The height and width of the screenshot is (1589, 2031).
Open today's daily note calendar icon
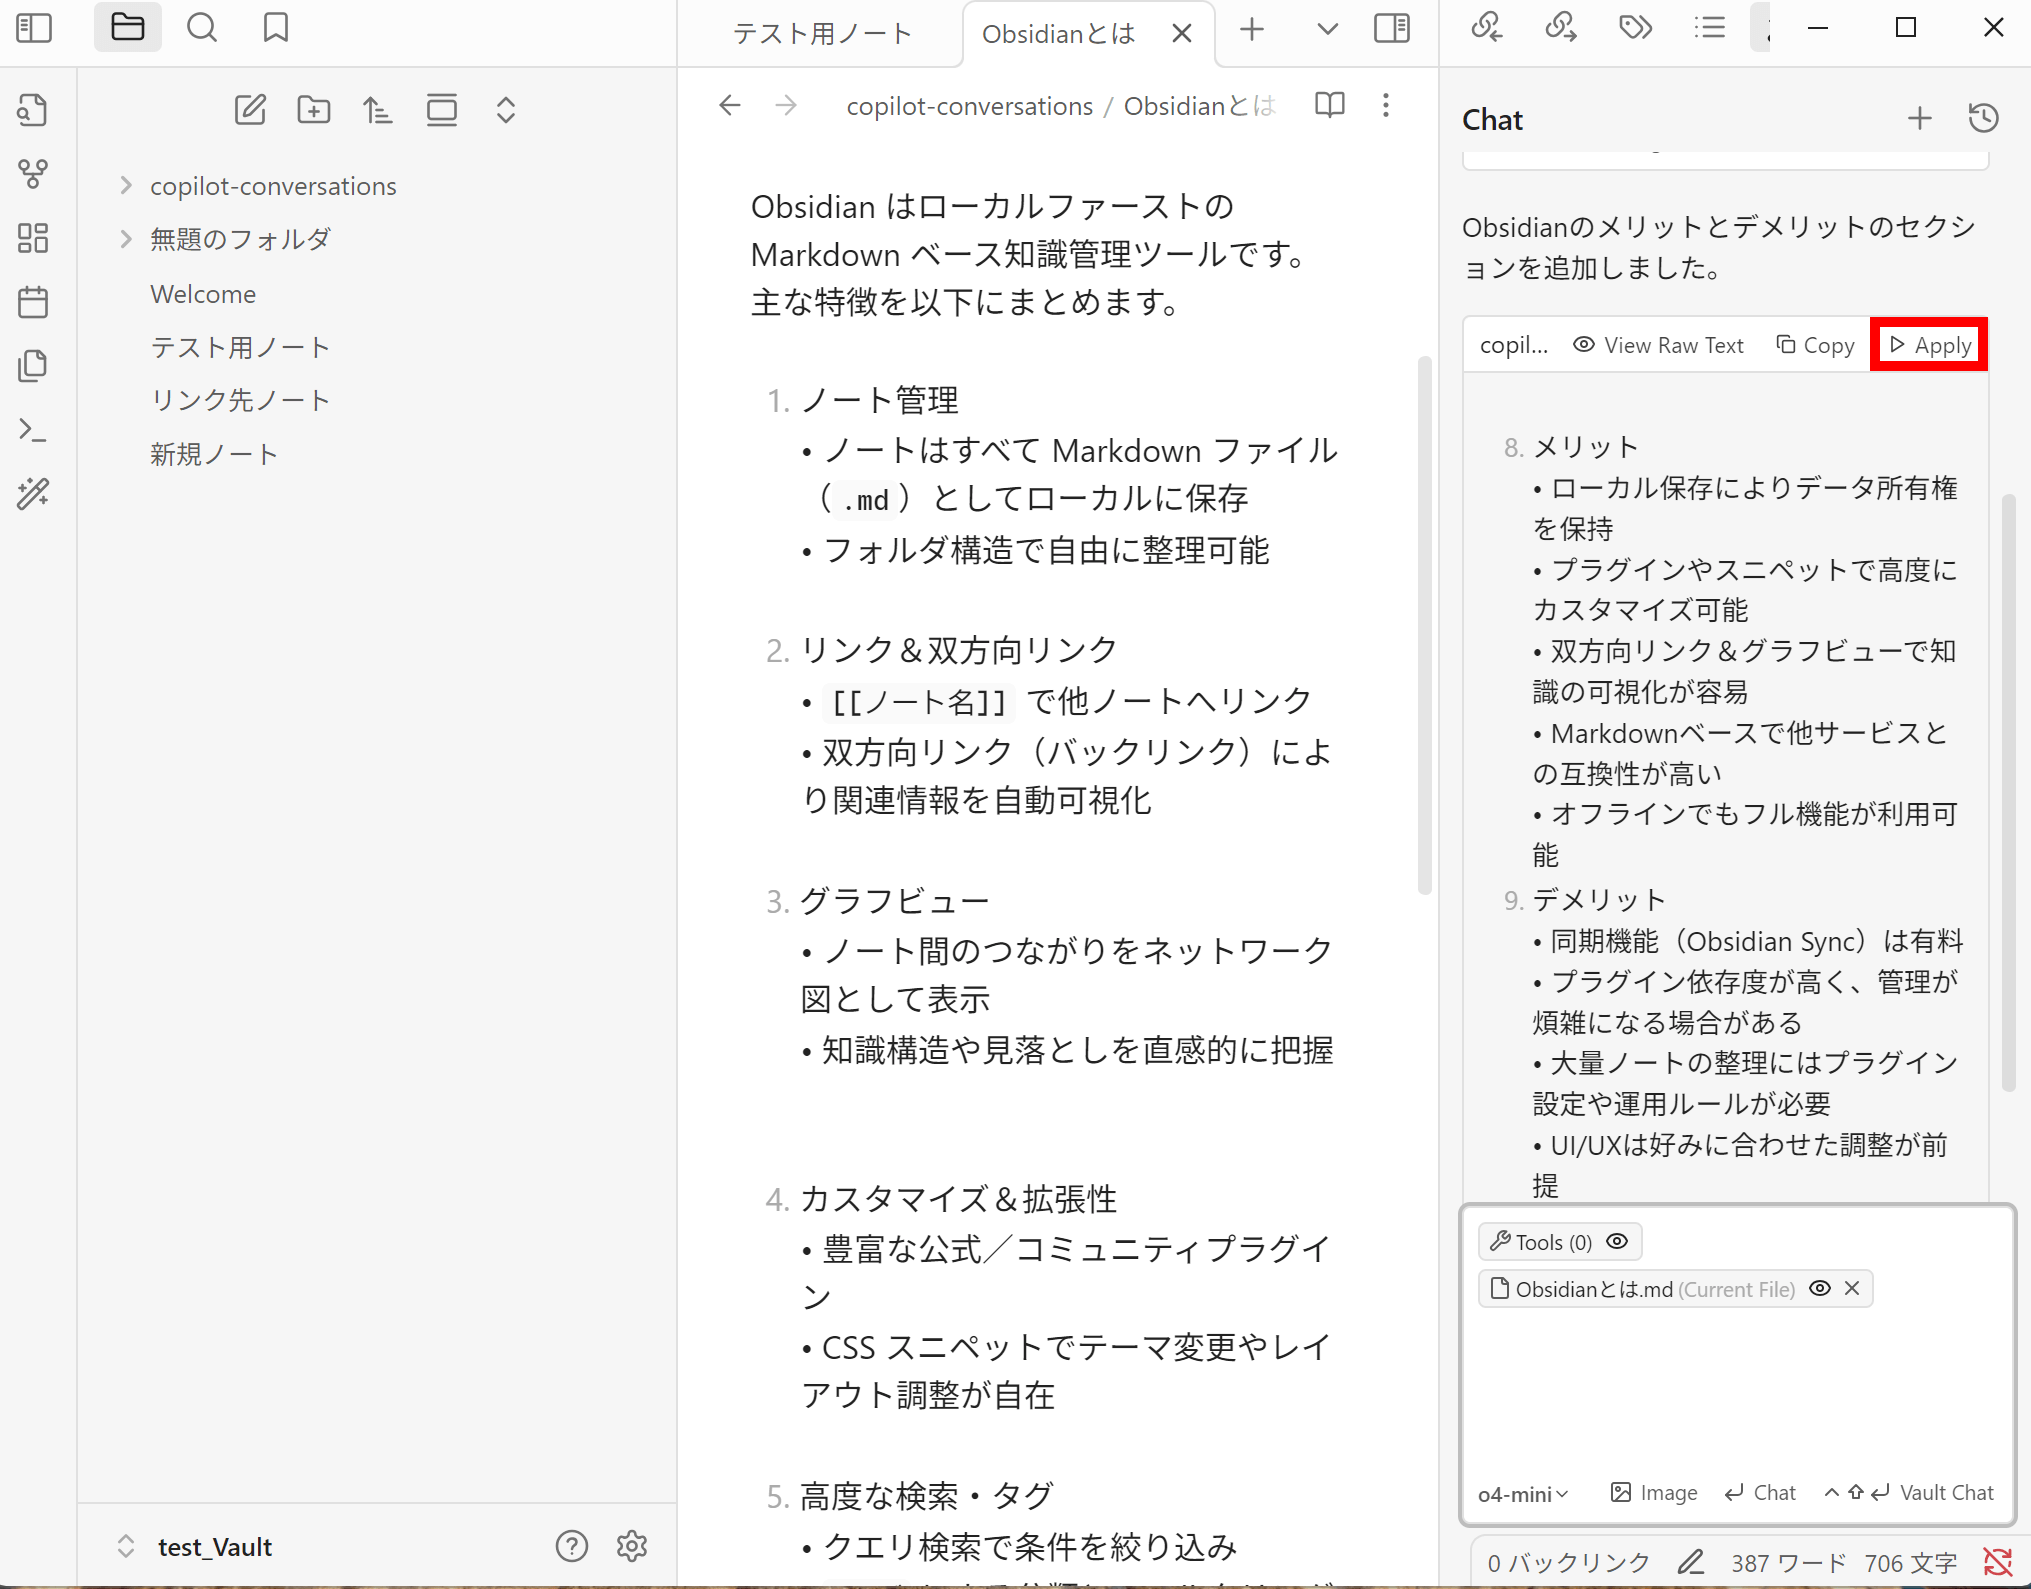click(33, 302)
